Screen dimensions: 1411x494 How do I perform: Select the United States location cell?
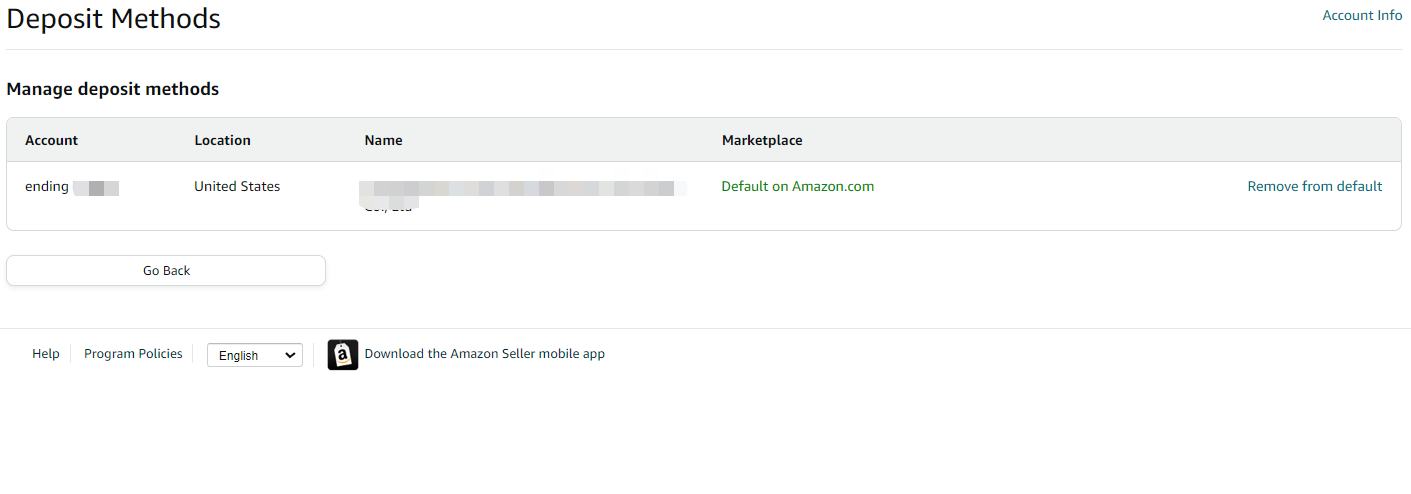tap(237, 186)
